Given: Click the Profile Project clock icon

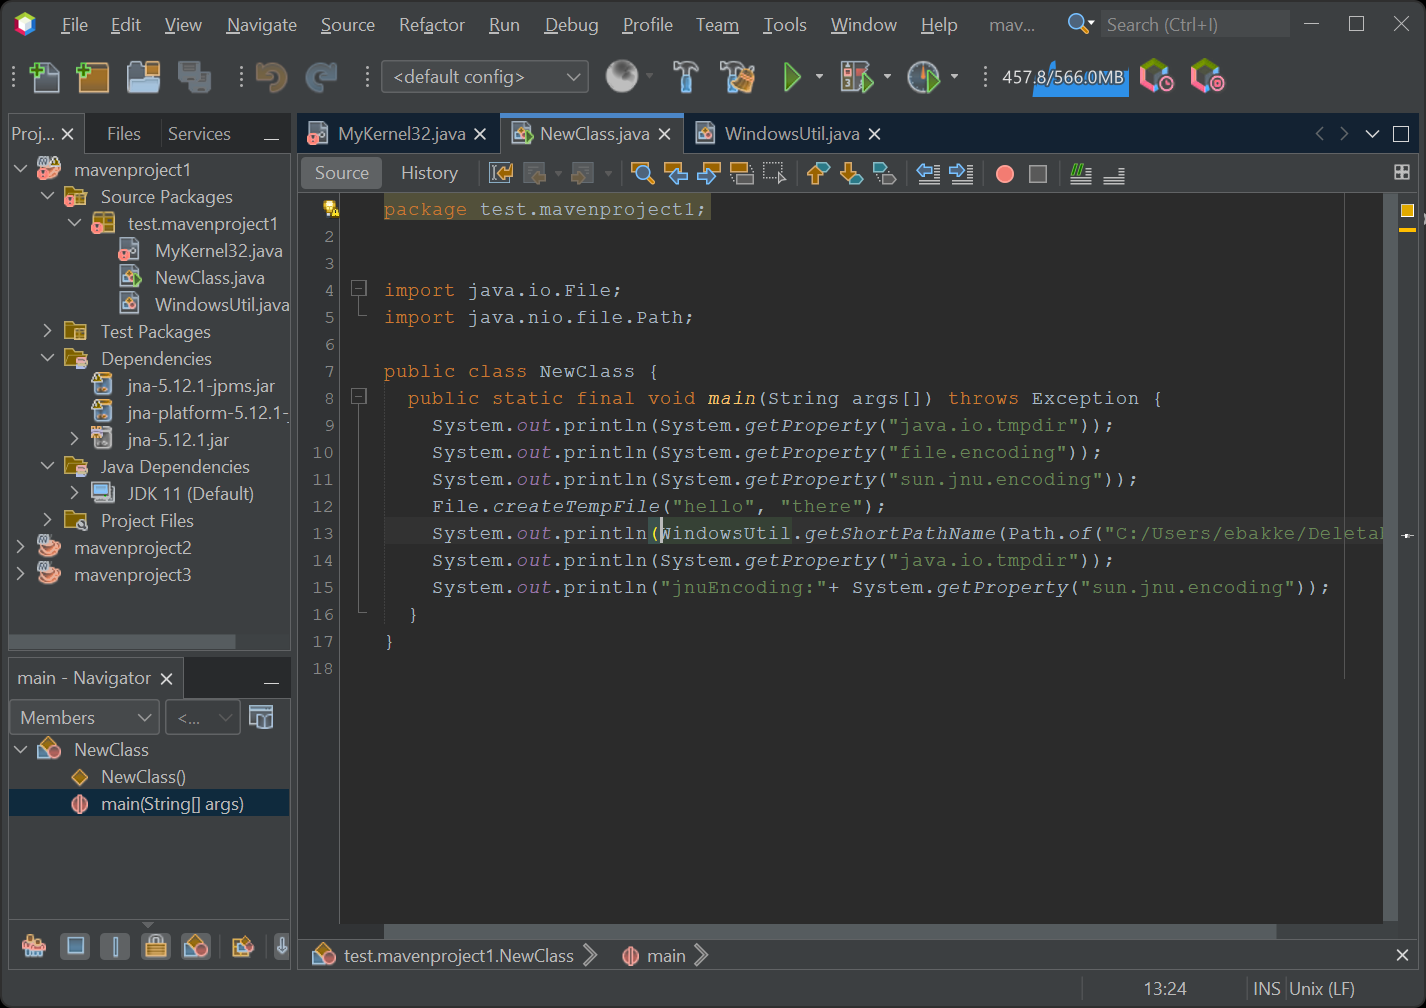Looking at the screenshot, I should point(923,77).
